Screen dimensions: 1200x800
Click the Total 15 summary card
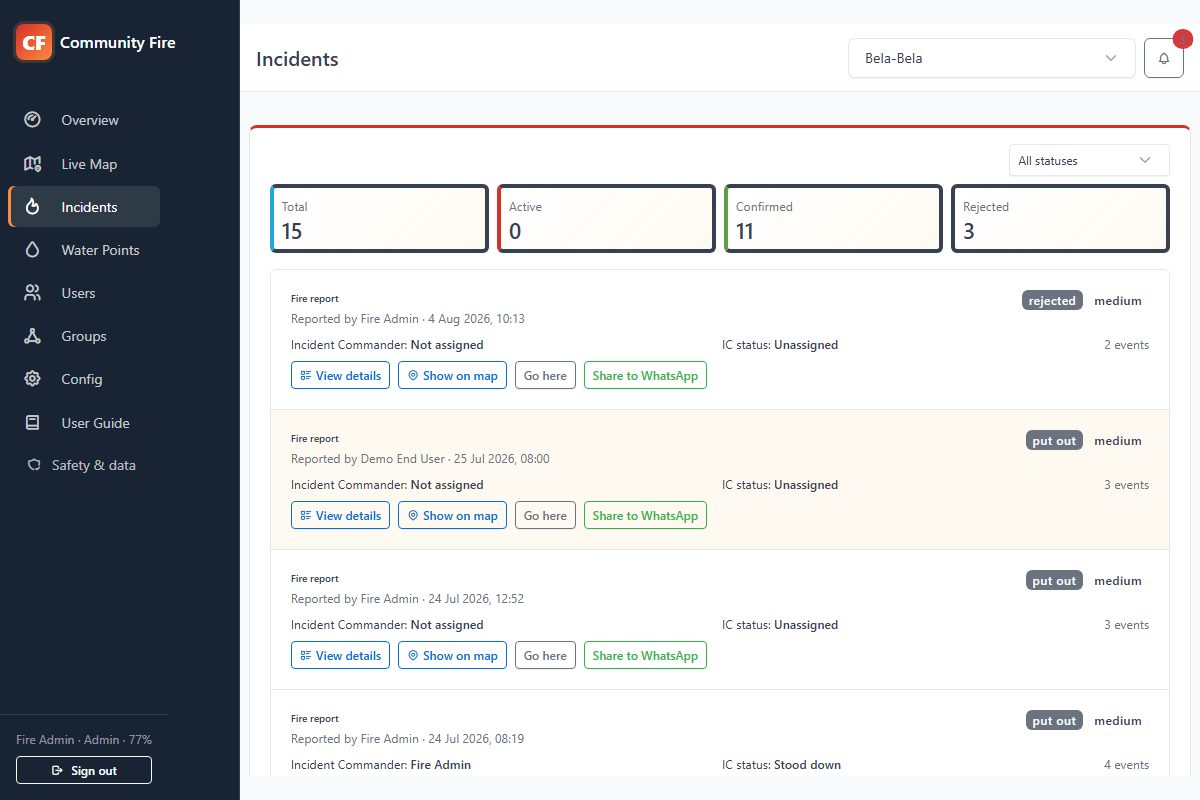pyautogui.click(x=379, y=218)
